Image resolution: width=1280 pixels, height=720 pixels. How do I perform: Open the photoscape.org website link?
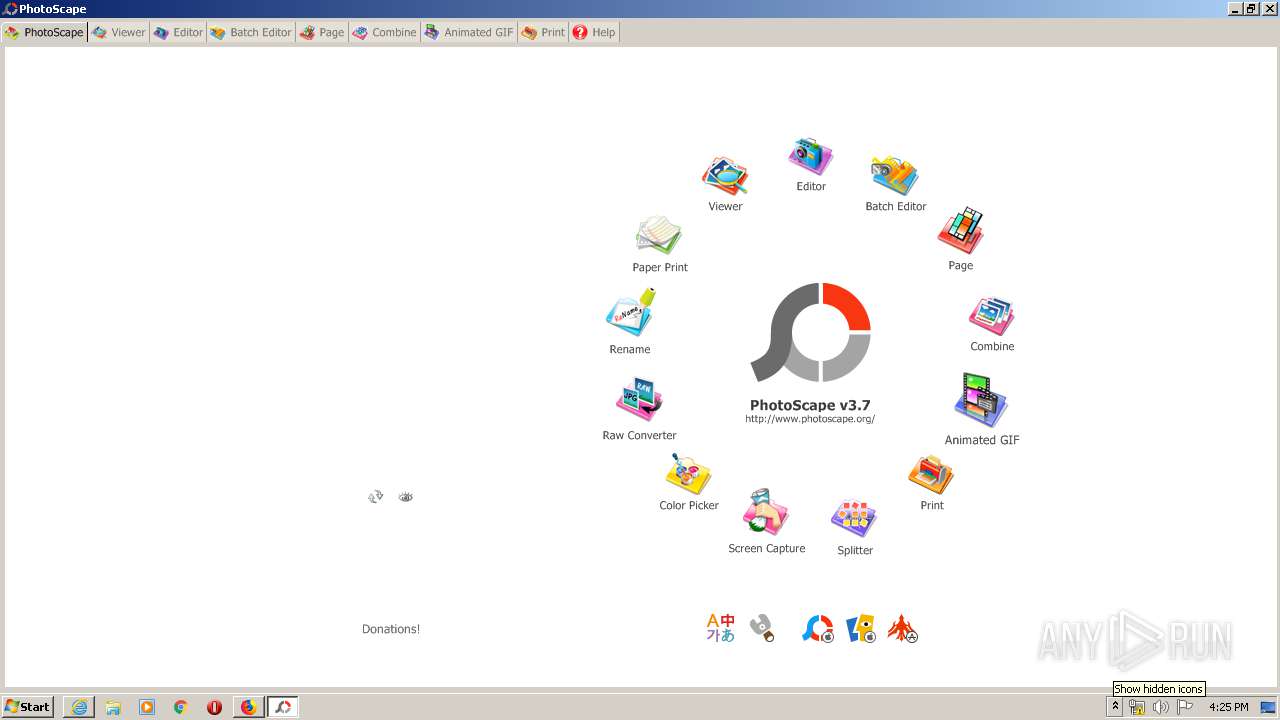pyautogui.click(x=810, y=419)
